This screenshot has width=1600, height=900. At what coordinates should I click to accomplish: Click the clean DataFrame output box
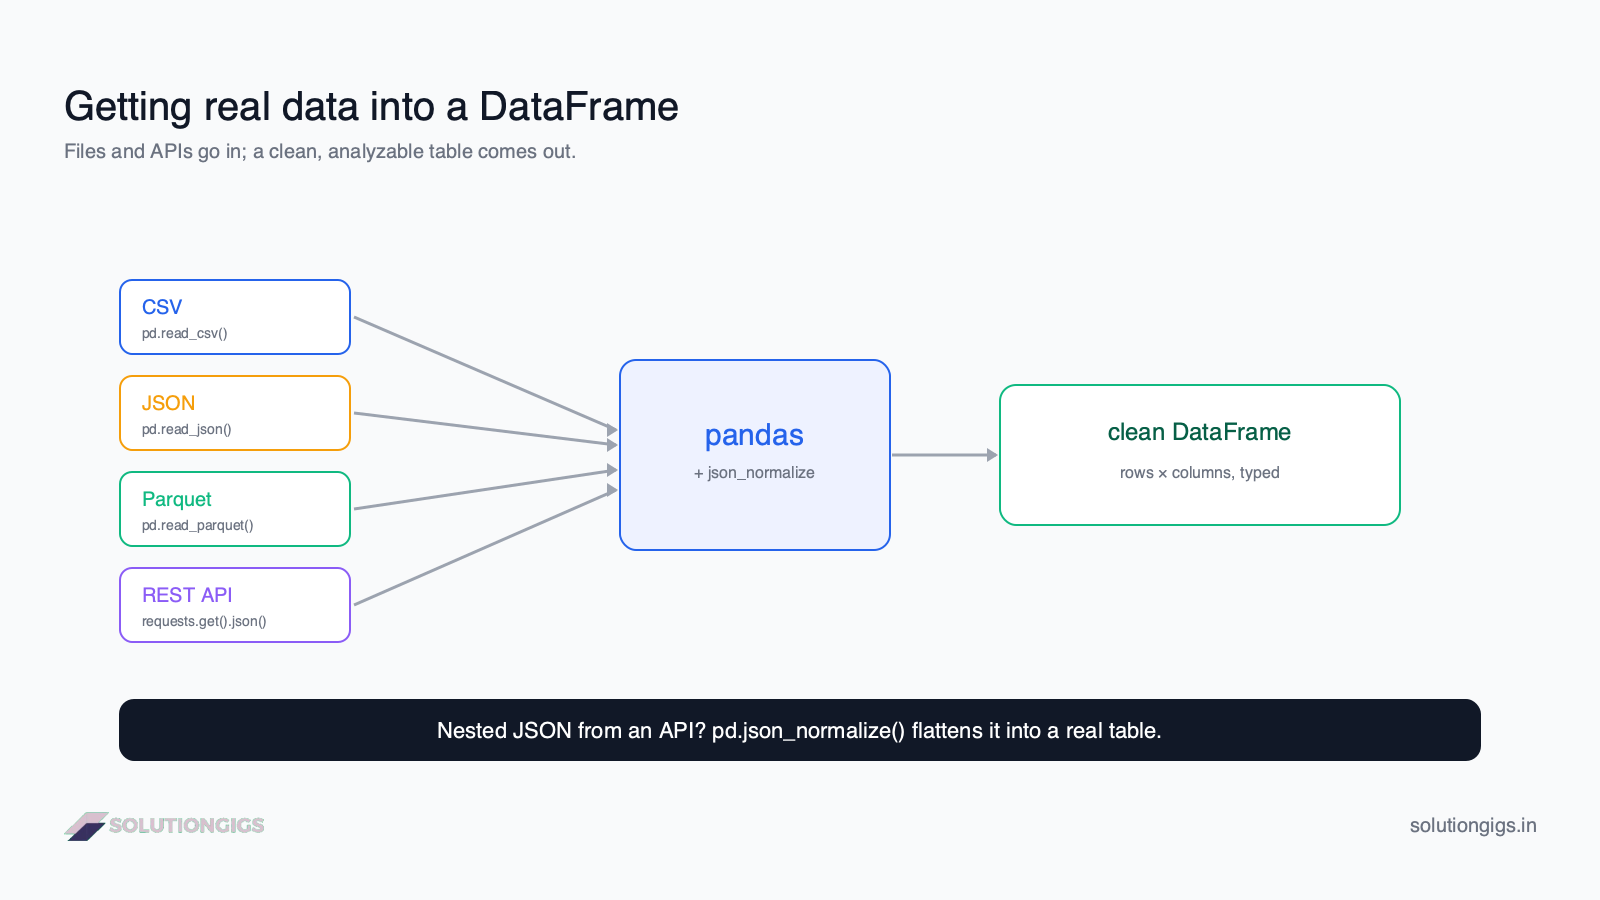tap(1200, 455)
